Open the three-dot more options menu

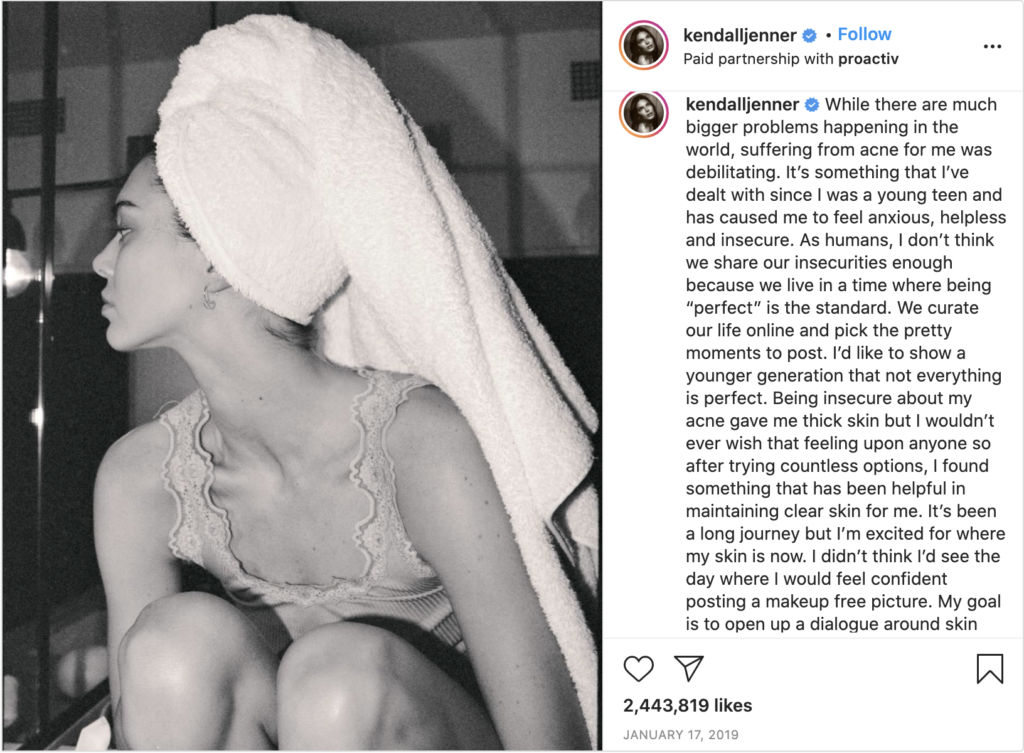(x=992, y=46)
